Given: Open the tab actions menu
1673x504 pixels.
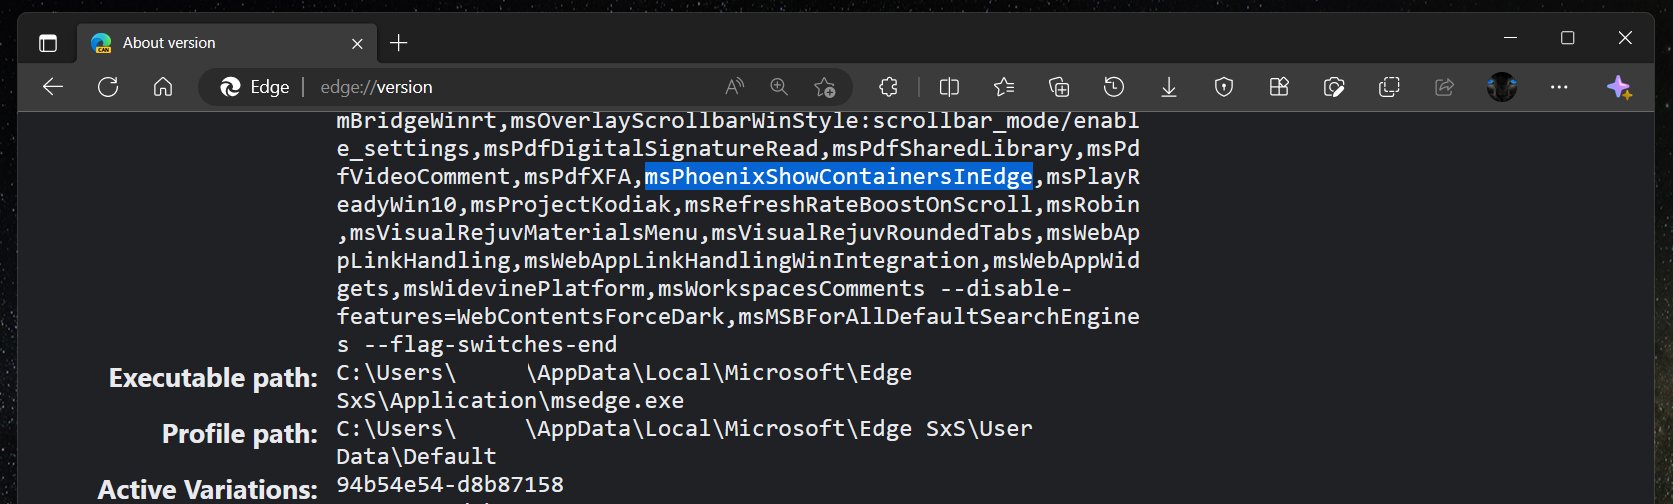Looking at the screenshot, I should 48,43.
